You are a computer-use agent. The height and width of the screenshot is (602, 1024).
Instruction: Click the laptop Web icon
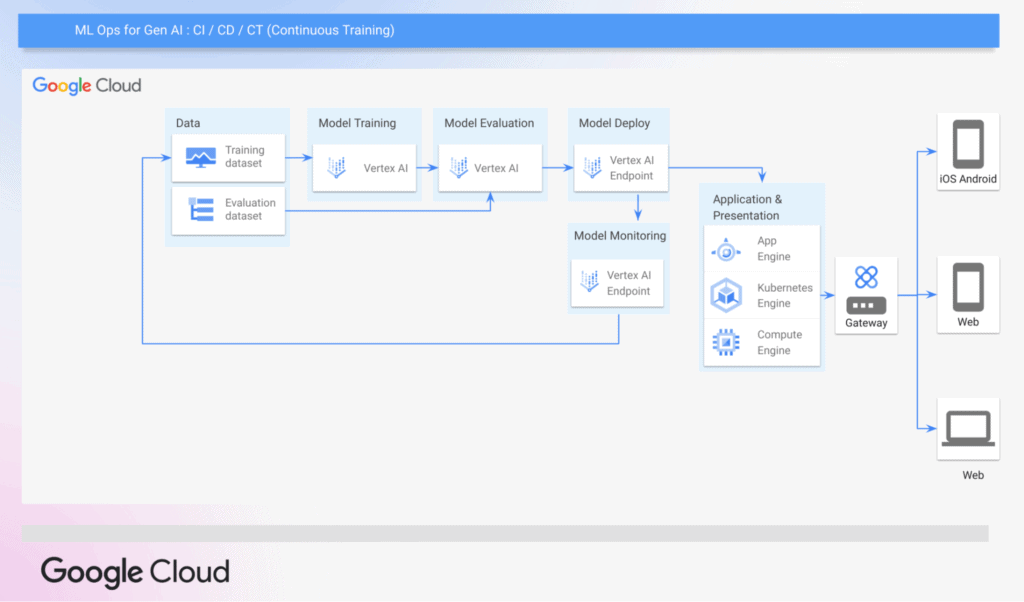click(x=968, y=428)
